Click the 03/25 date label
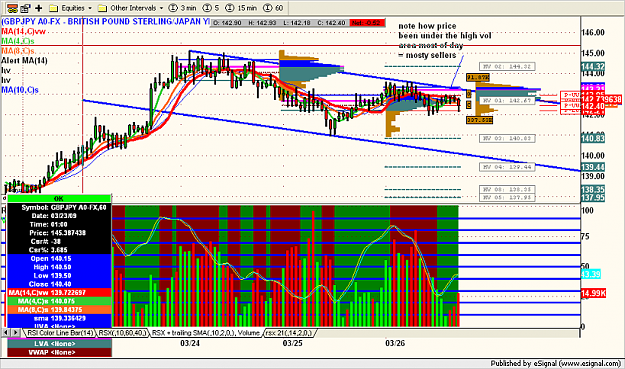This screenshot has width=625, height=369. pos(293,343)
